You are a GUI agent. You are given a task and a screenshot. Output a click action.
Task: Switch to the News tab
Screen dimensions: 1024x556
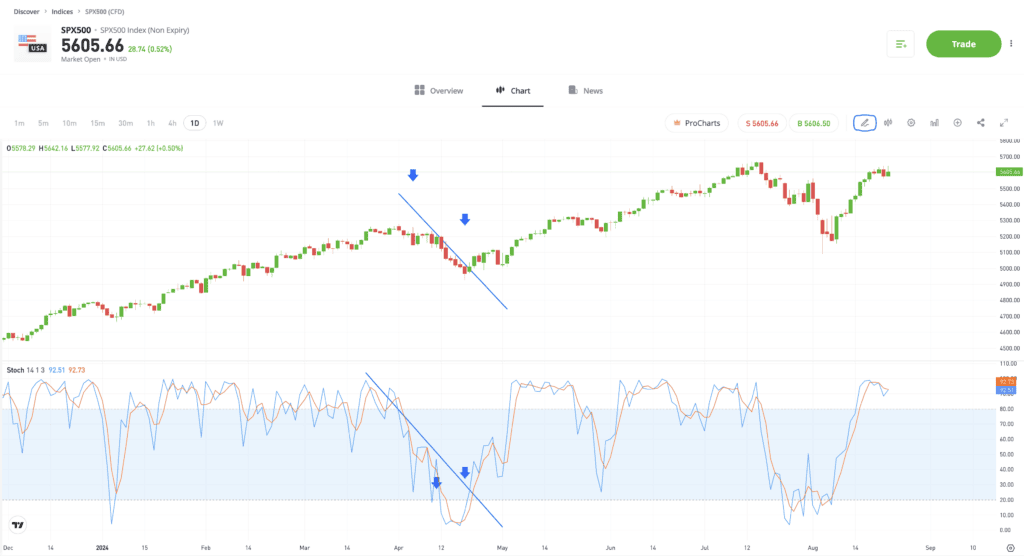[x=586, y=91]
